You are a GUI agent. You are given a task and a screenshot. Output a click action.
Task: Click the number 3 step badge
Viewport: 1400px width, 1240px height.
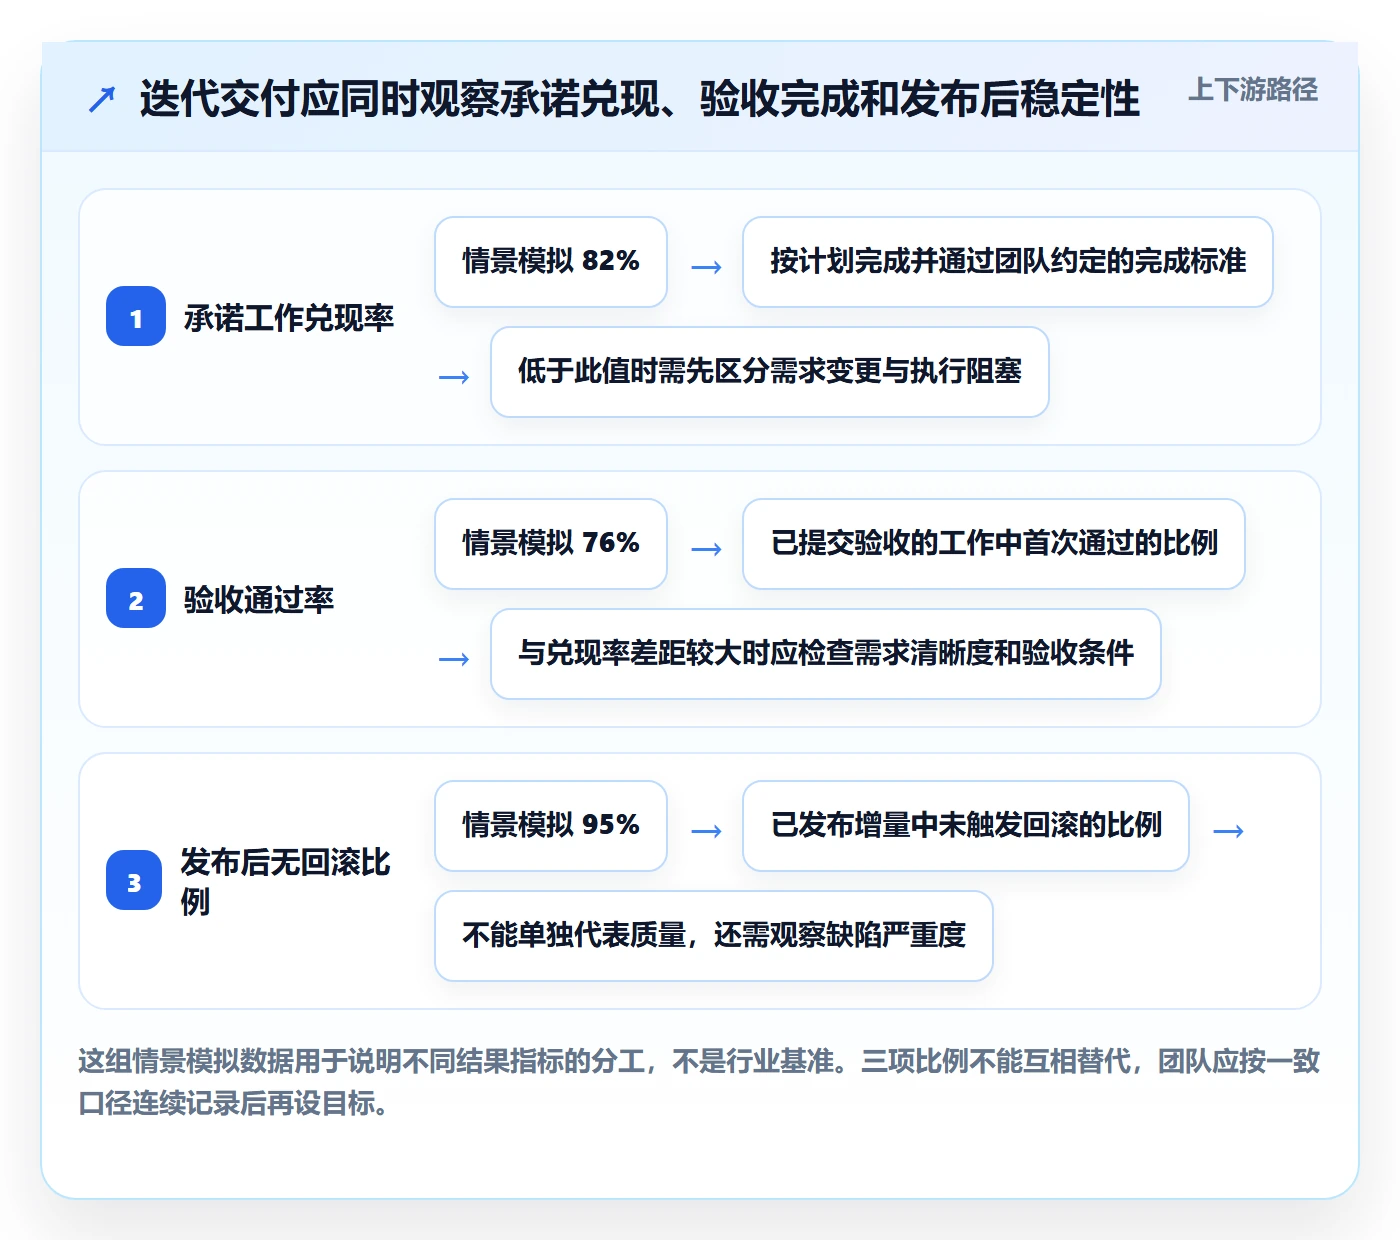coord(134,880)
